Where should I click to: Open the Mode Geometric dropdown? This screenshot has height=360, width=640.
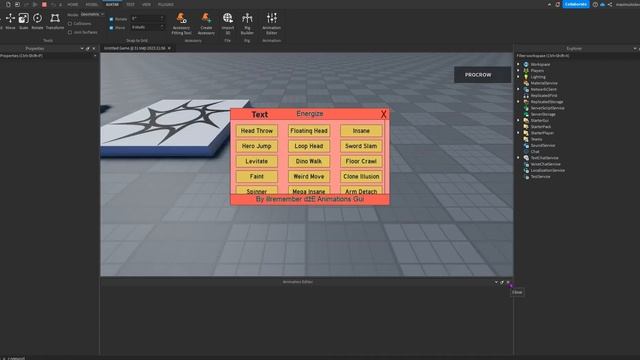pyautogui.click(x=91, y=14)
